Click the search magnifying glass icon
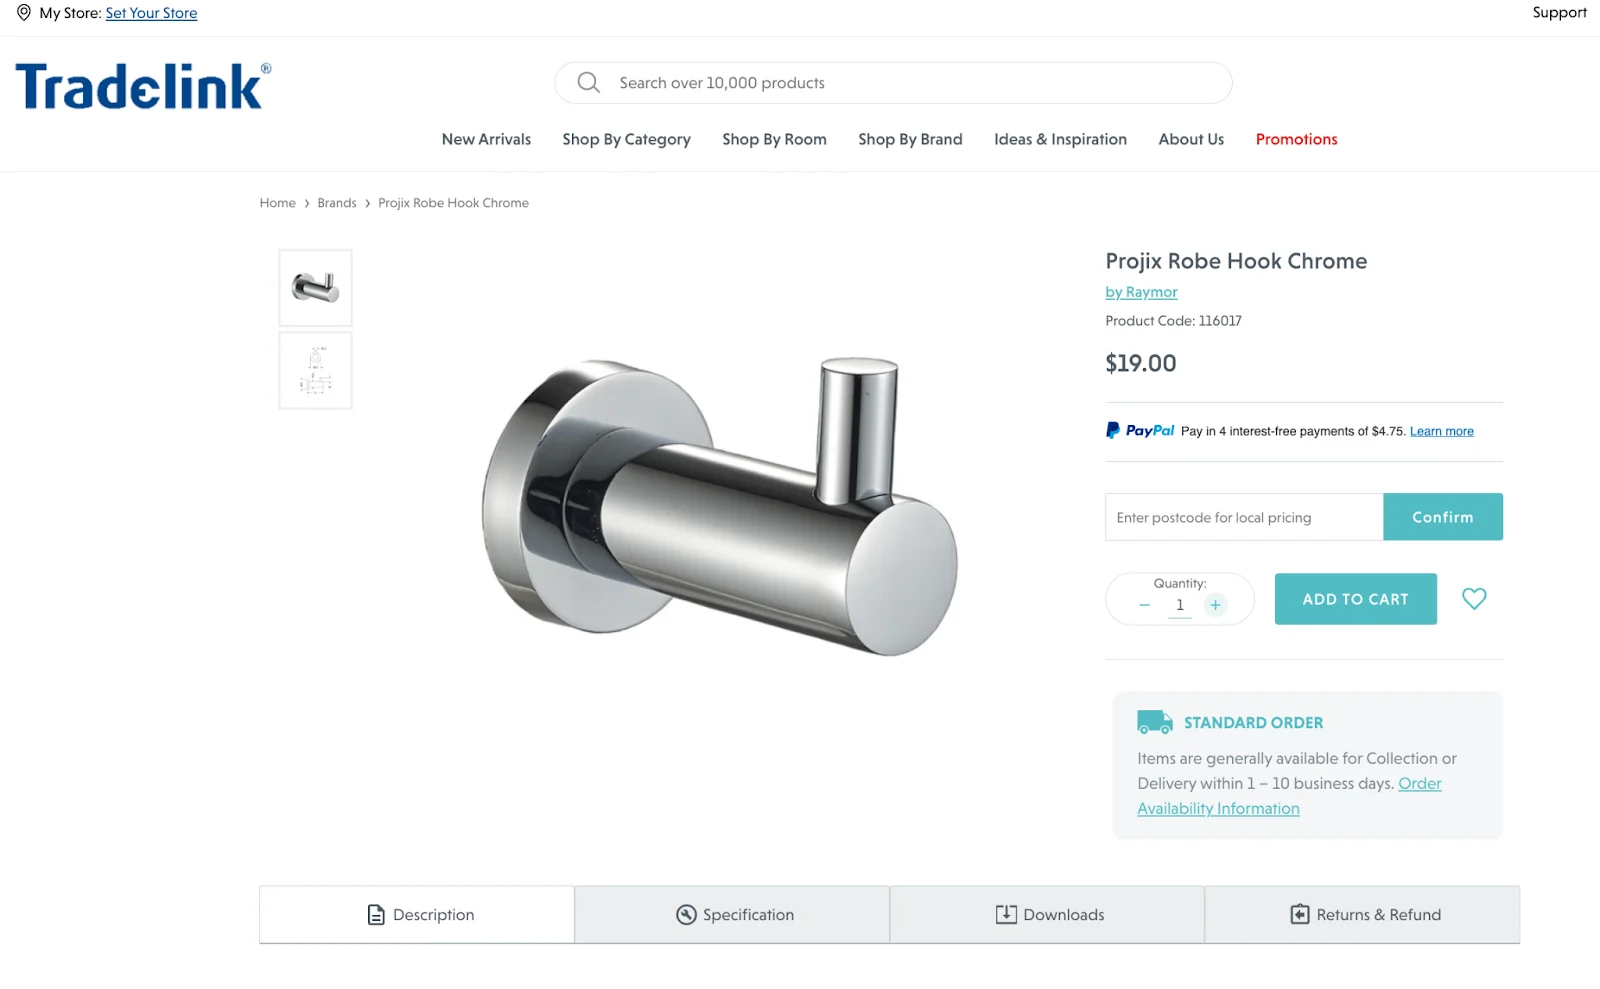Screen dimensions: 1600x989 click(588, 82)
